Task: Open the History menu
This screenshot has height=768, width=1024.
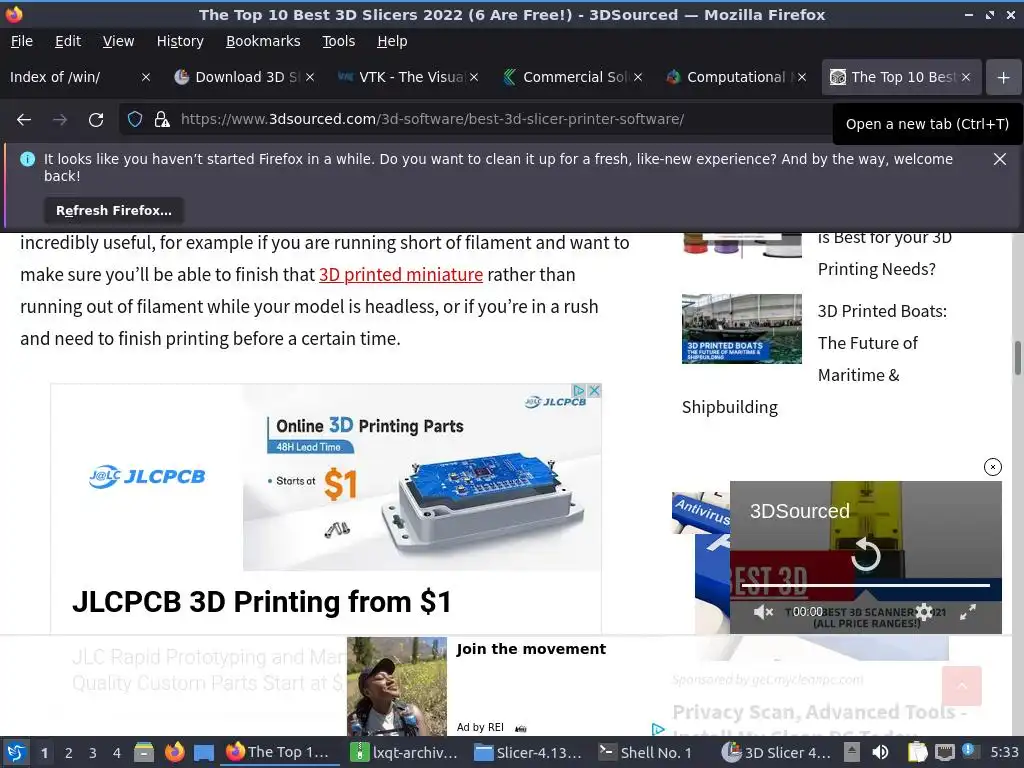Action: pos(180,41)
